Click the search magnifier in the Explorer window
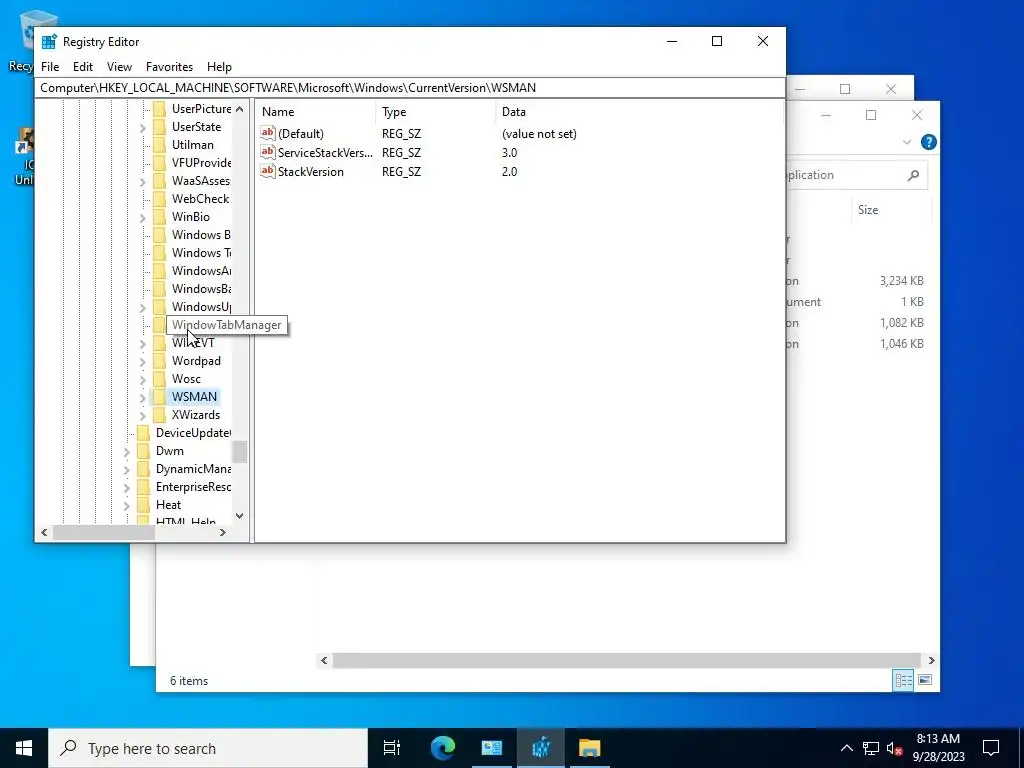Screen dimensions: 1024x768 [x=913, y=175]
